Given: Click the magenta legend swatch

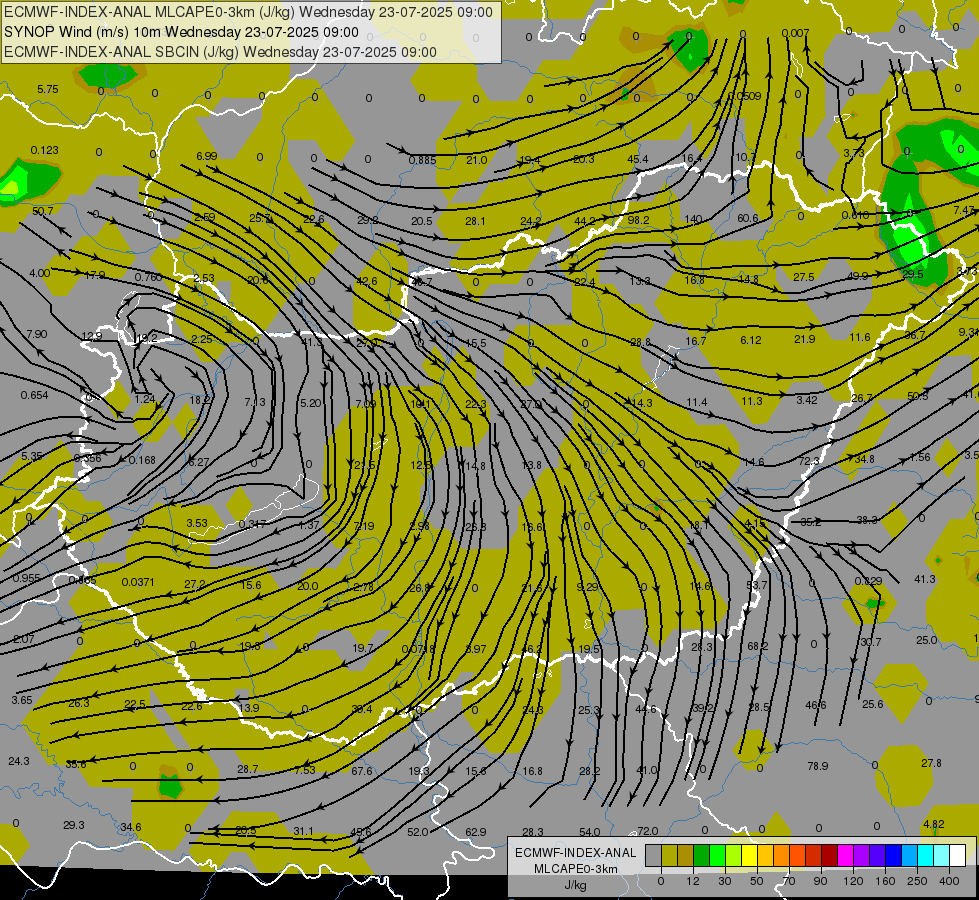Looking at the screenshot, I should (x=846, y=855).
